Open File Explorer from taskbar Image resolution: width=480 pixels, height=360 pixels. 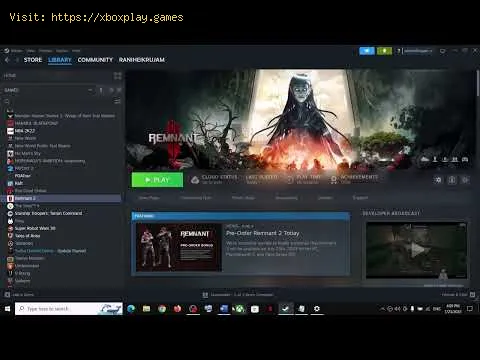coord(147,309)
